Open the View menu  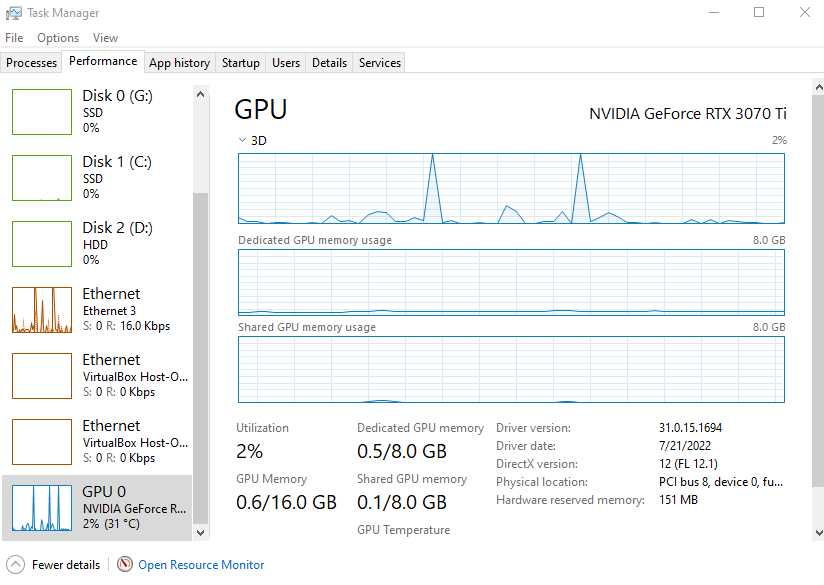105,38
